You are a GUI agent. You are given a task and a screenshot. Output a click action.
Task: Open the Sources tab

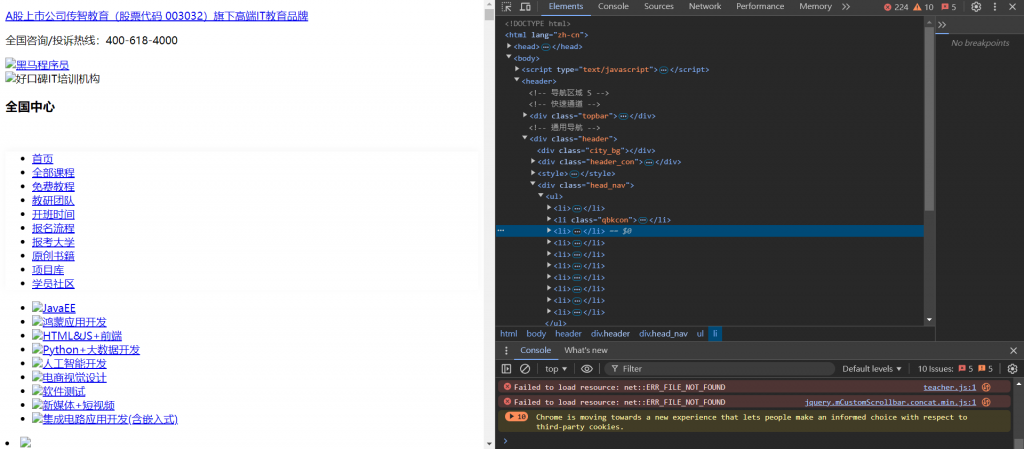pos(658,7)
